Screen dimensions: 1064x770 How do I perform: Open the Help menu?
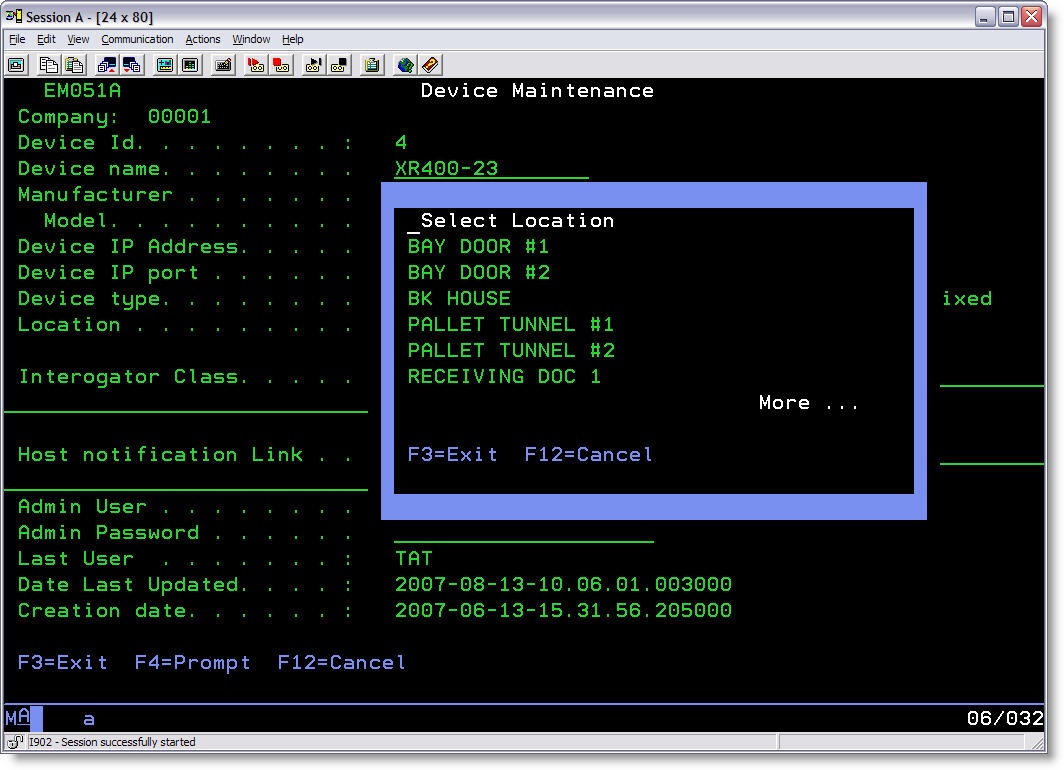tap(292, 39)
